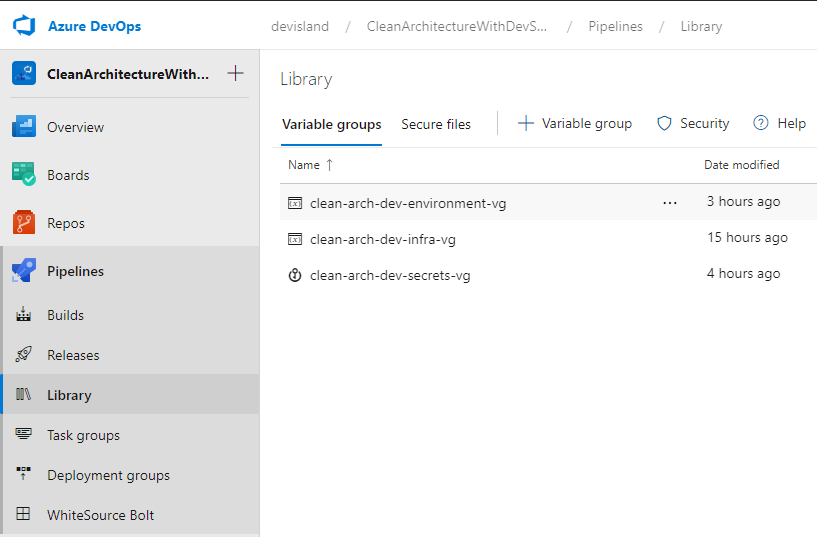Image resolution: width=817 pixels, height=537 pixels.
Task: Open the Repos icon in sidebar
Action: coord(24,222)
